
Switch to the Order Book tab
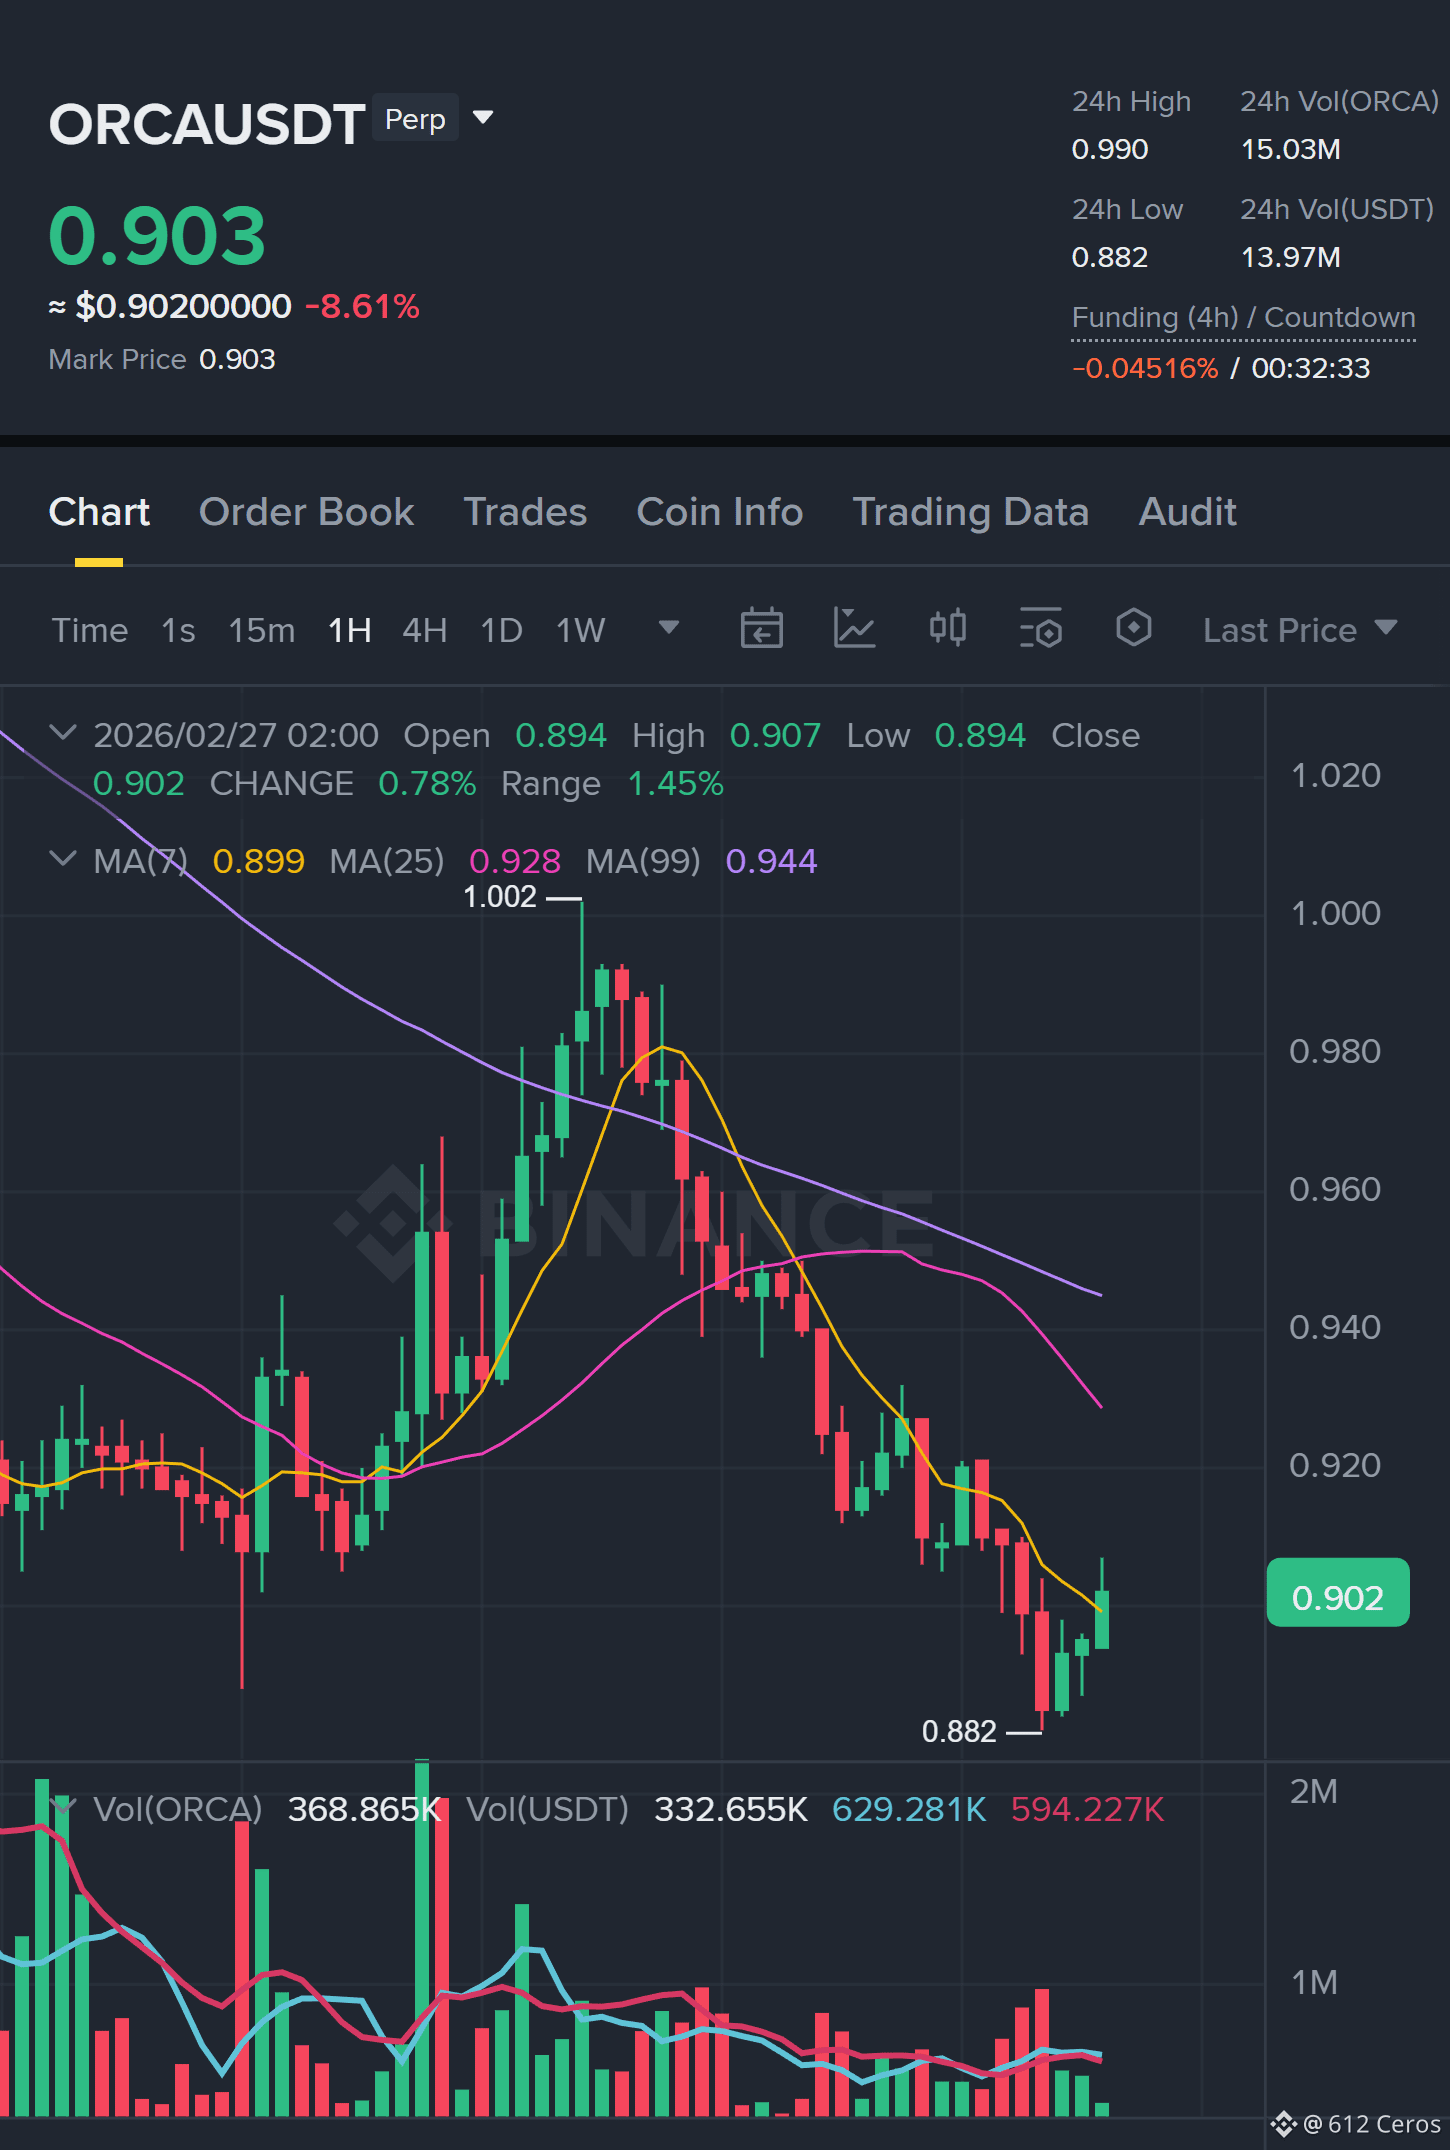[306, 512]
